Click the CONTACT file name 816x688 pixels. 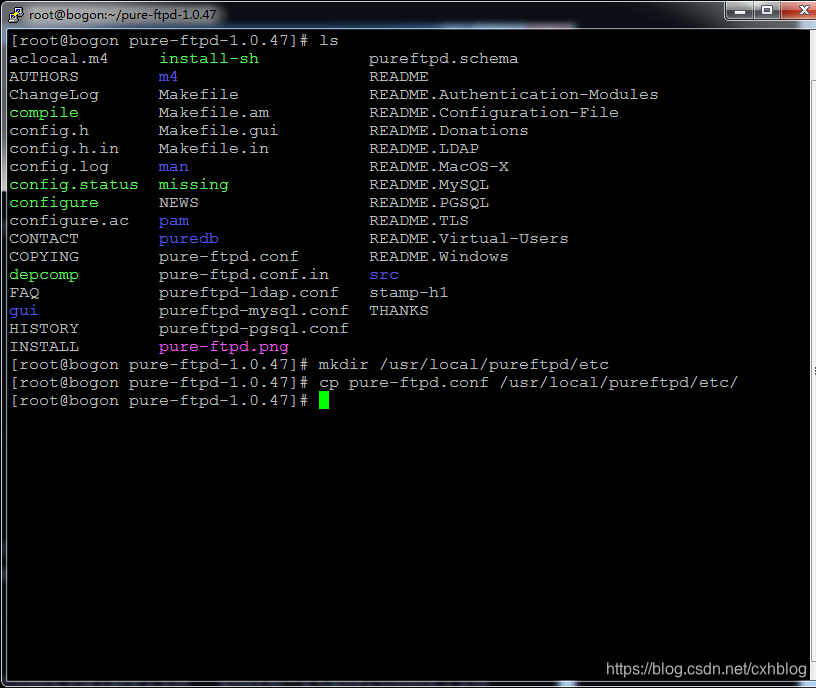pyautogui.click(x=44, y=239)
